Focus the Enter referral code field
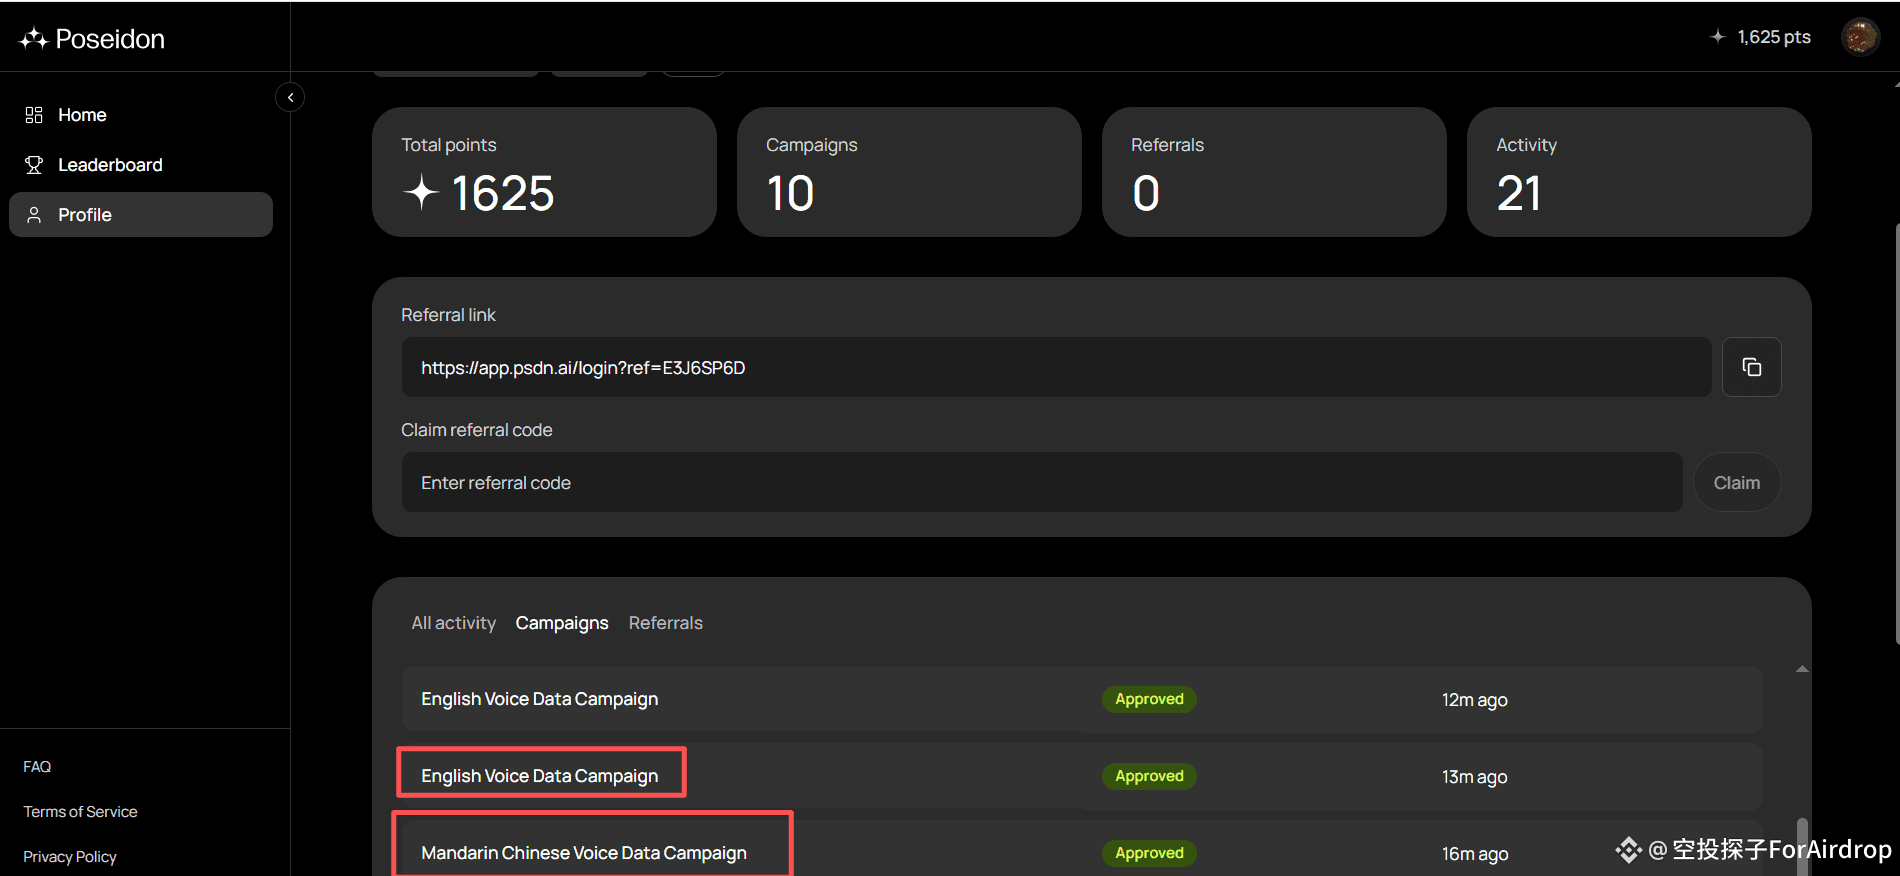Screen dimensions: 1900x876 tap(1042, 482)
